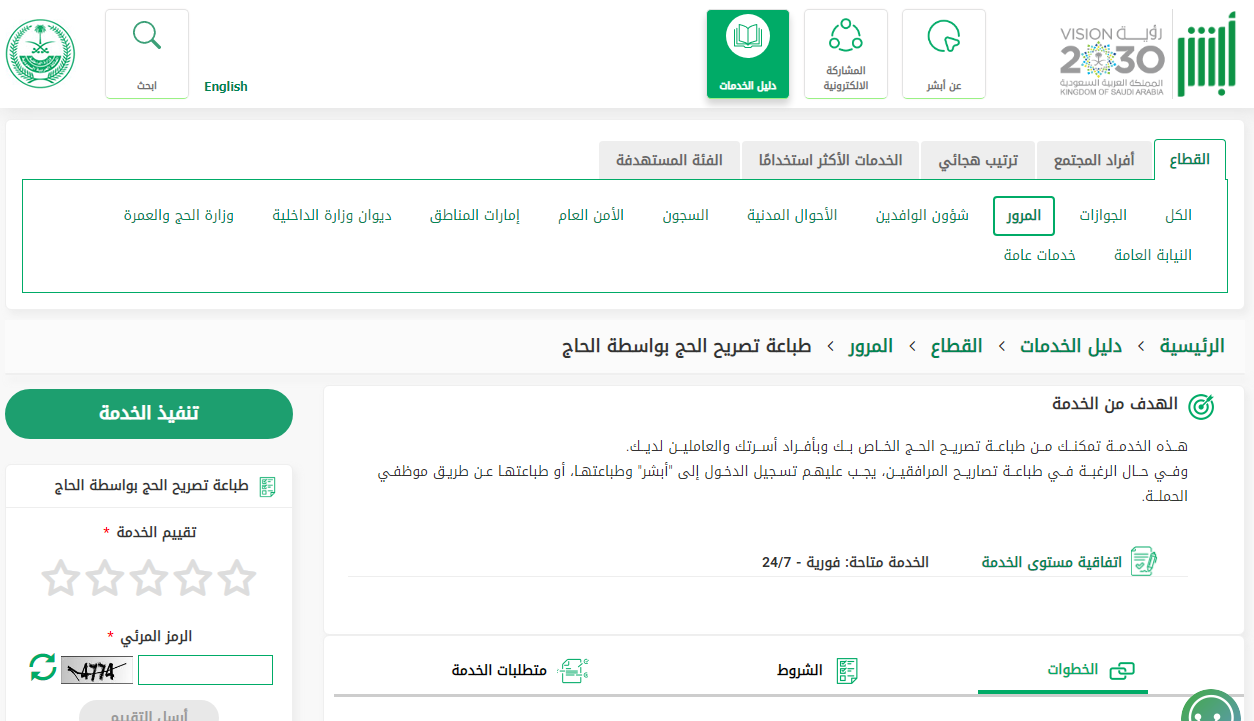Open the Alphabetical Order (ترتيب هجائي) tab
The image size is (1254, 721).
[x=977, y=160]
